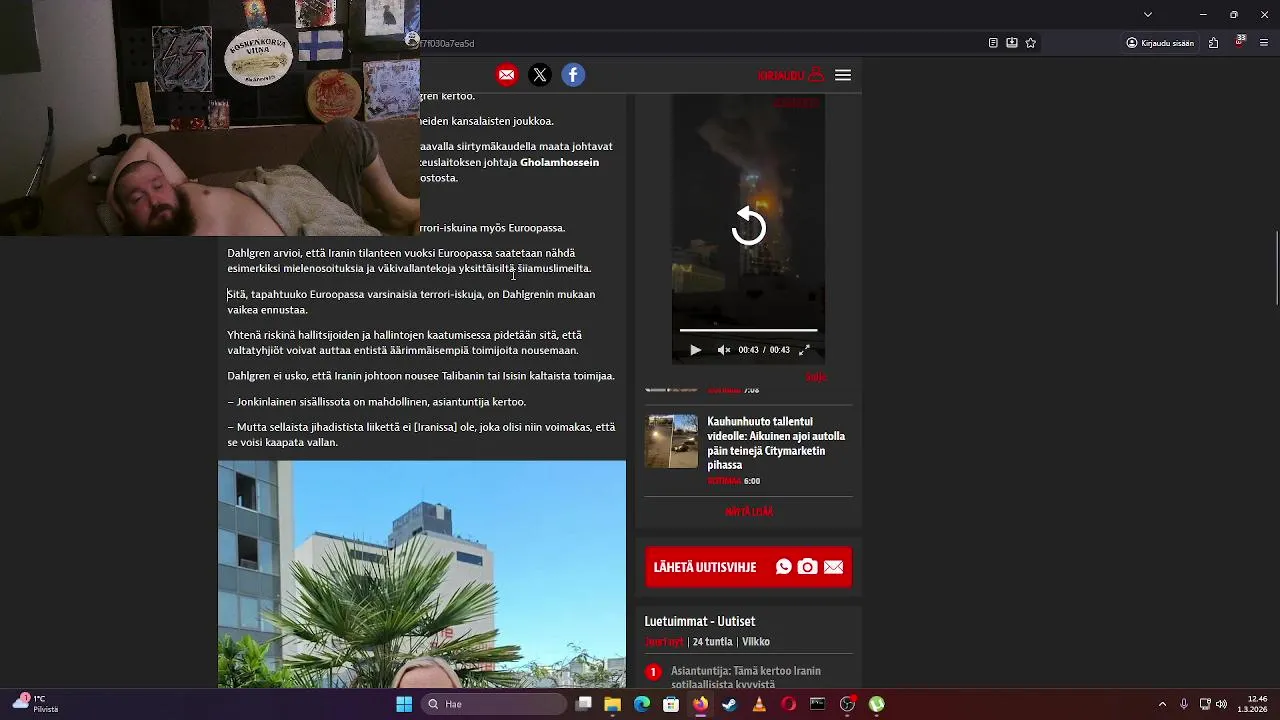
Task: Send news tip via camera icon
Action: pyautogui.click(x=807, y=567)
